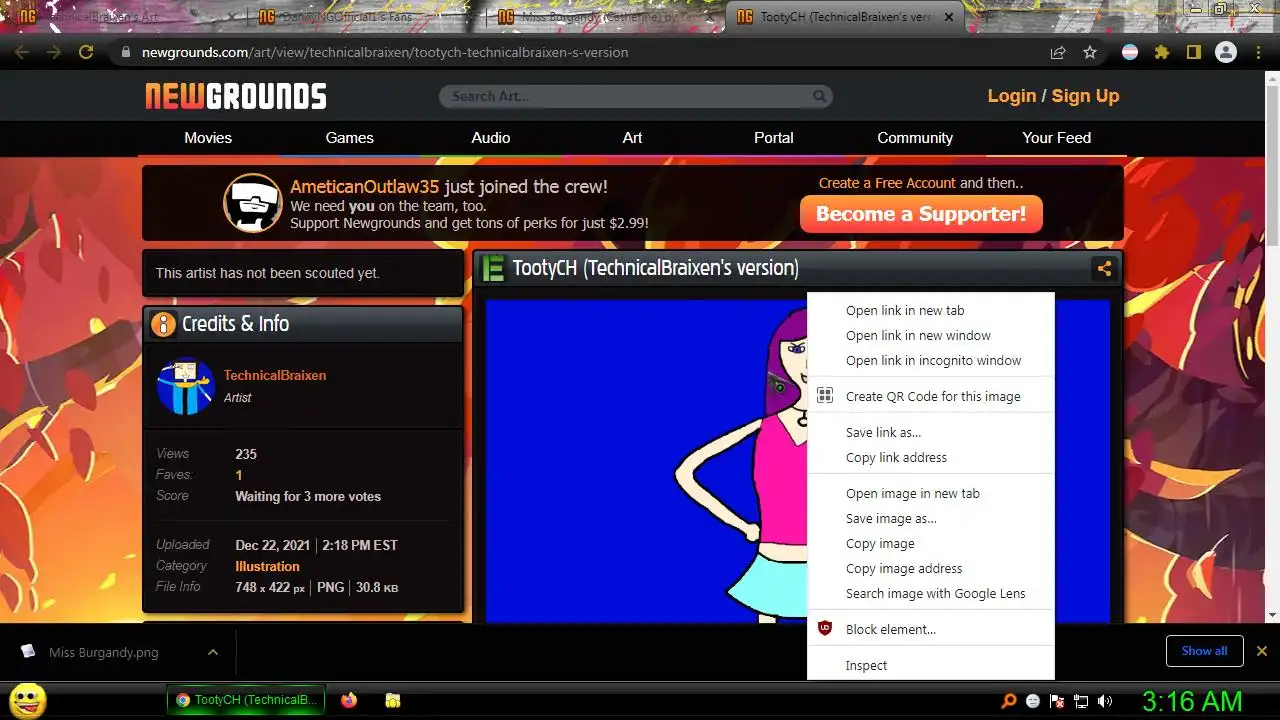Click Create a Free Account link

pyautogui.click(x=887, y=183)
